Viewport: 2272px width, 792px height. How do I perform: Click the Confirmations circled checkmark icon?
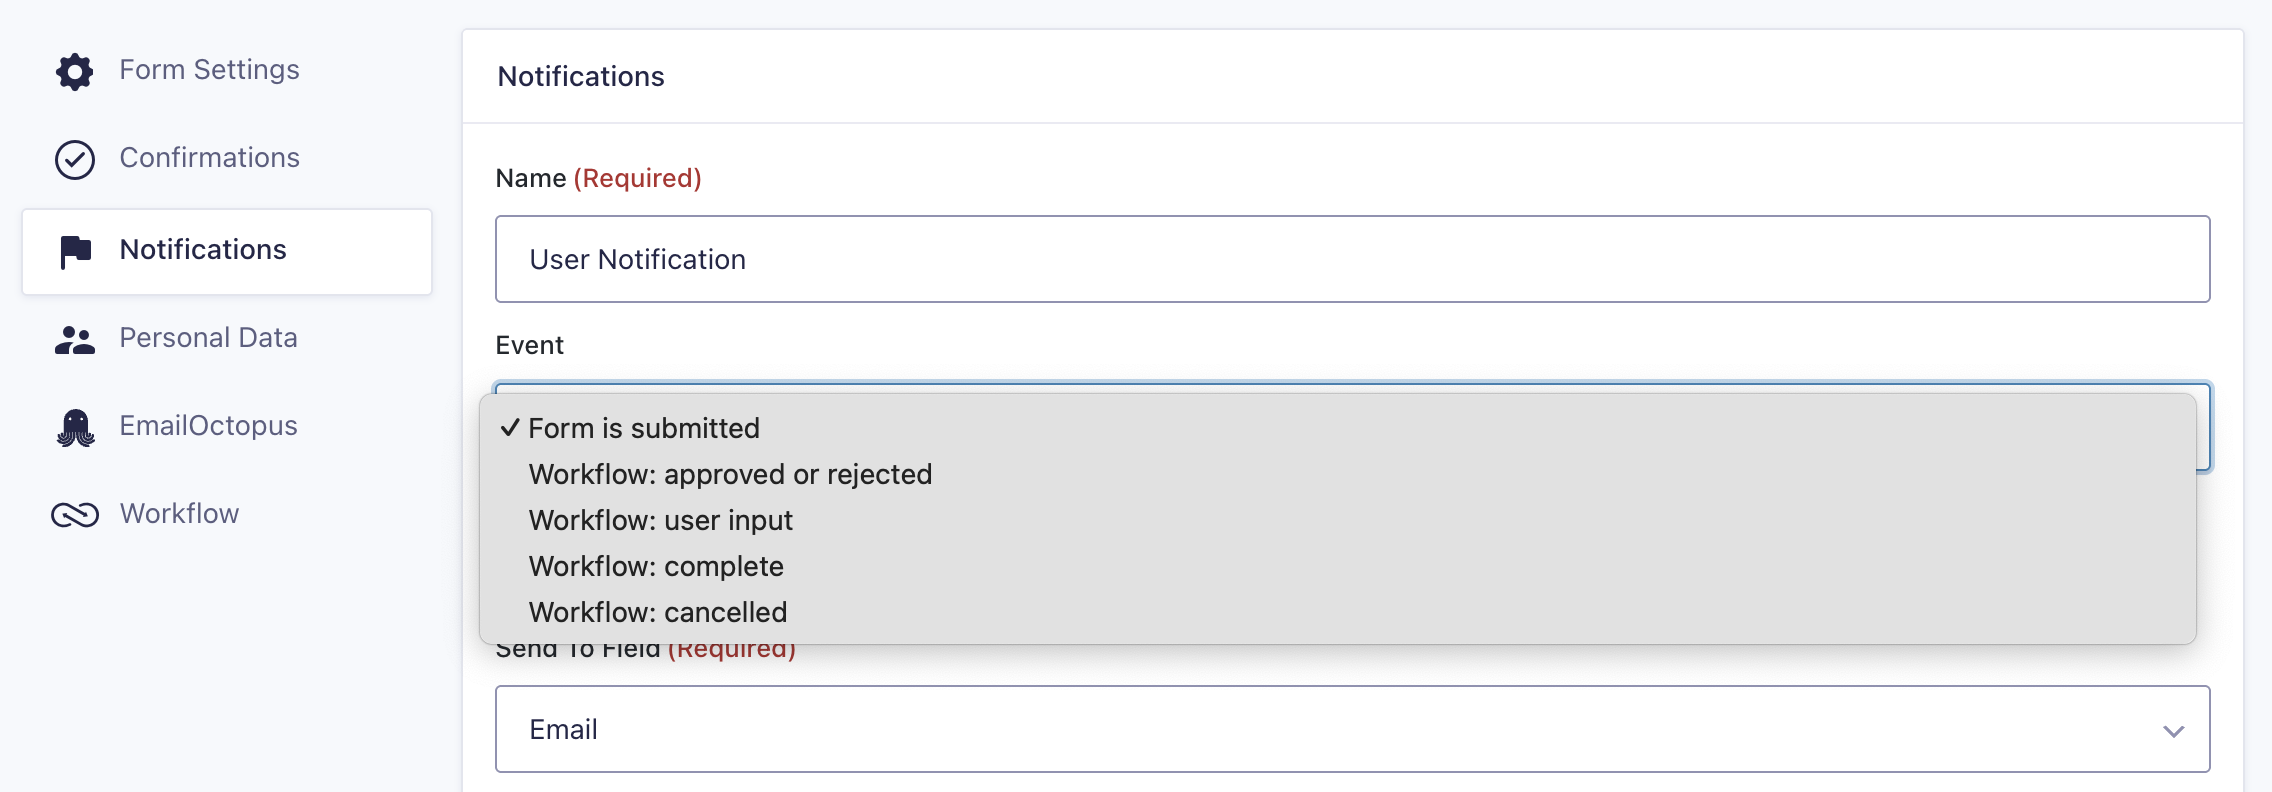coord(75,159)
